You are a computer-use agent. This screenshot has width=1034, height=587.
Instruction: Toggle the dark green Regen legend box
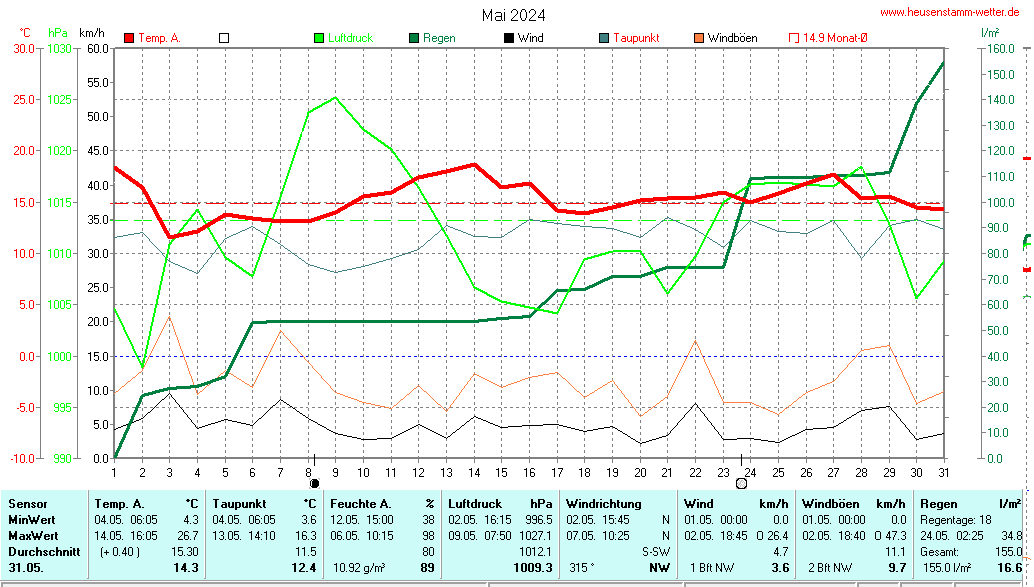414,38
